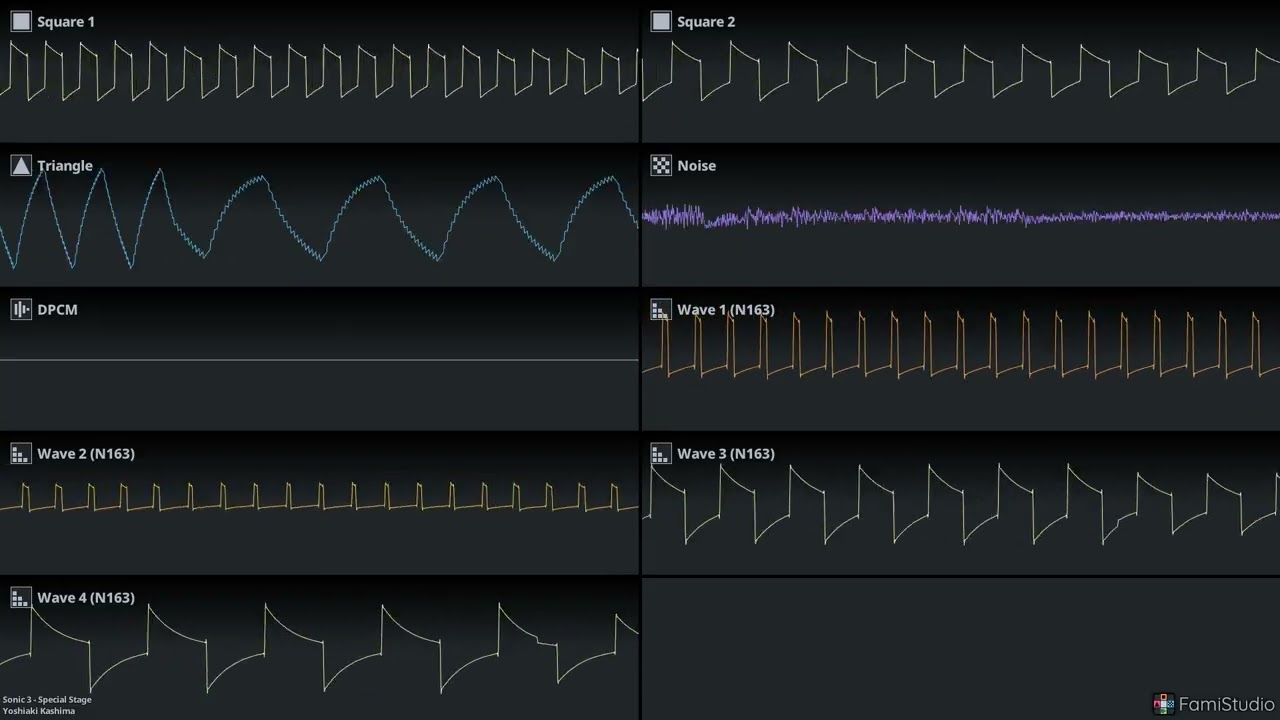The image size is (1280, 720).
Task: Select the "Wave 2 (N163)" label
Action: tap(86, 454)
